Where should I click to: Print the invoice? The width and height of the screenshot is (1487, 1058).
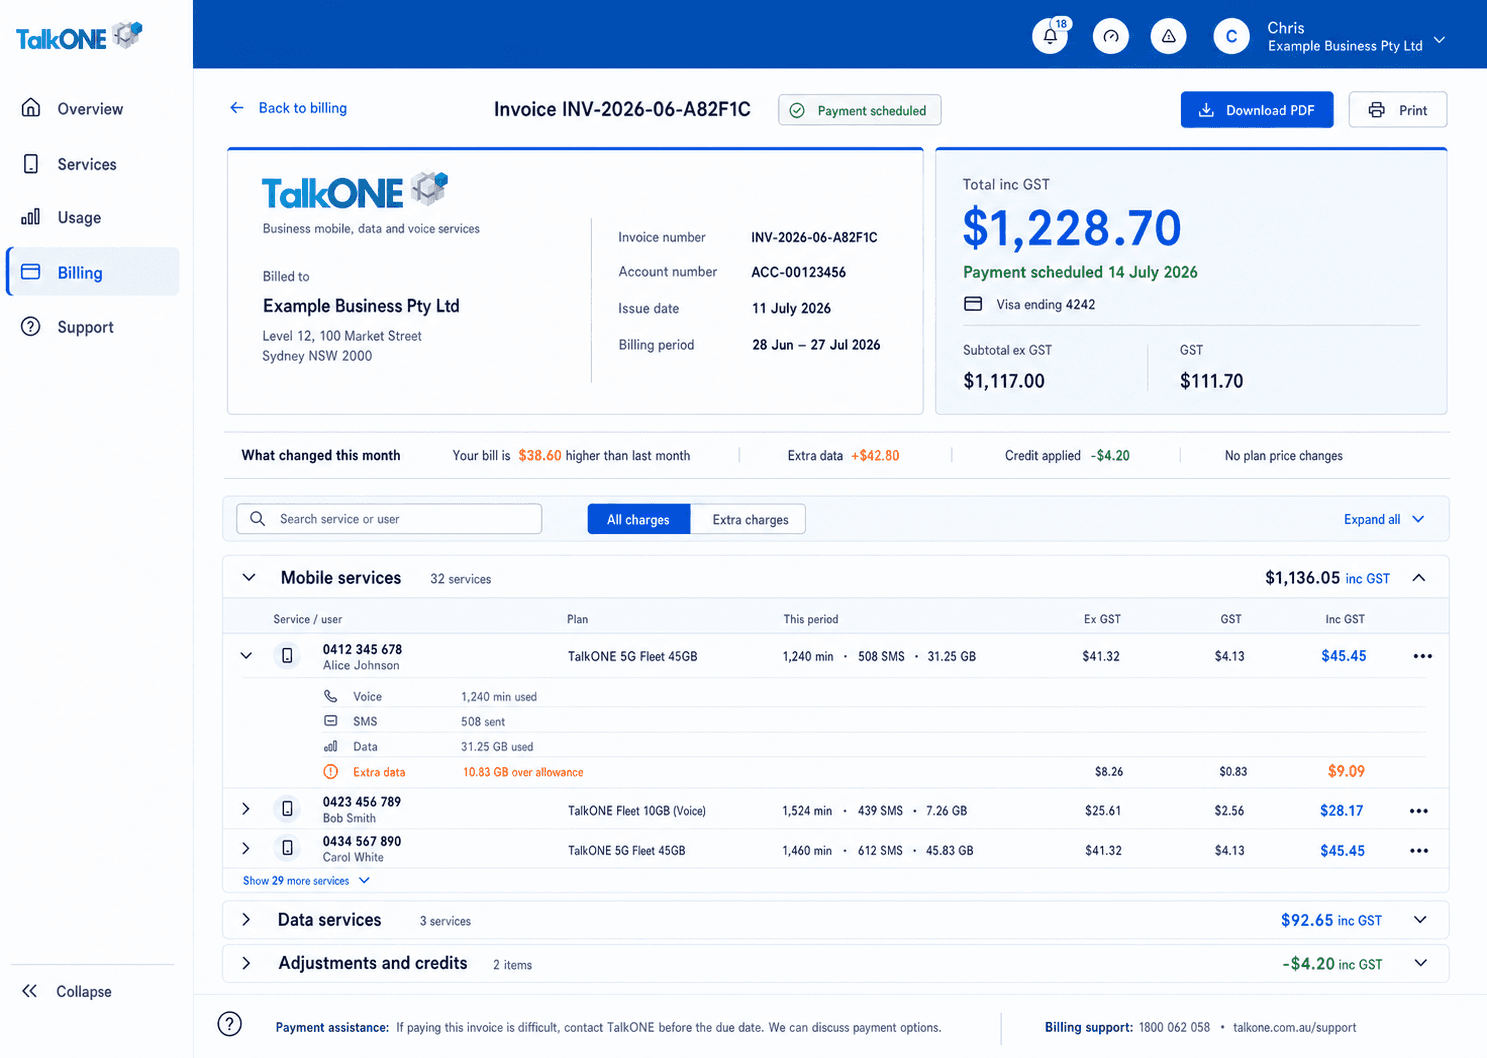coord(1398,110)
